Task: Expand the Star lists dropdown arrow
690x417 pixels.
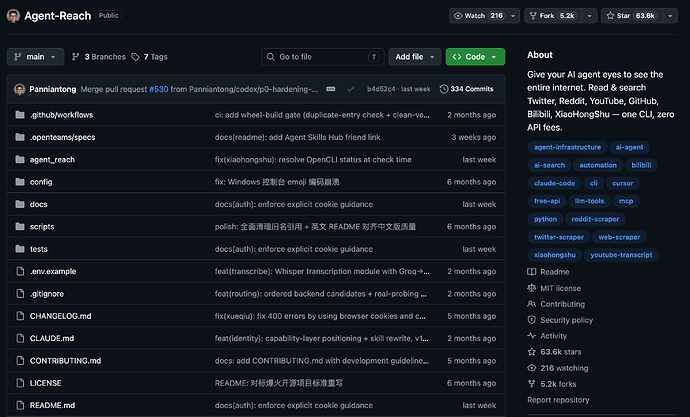Action: coord(670,16)
